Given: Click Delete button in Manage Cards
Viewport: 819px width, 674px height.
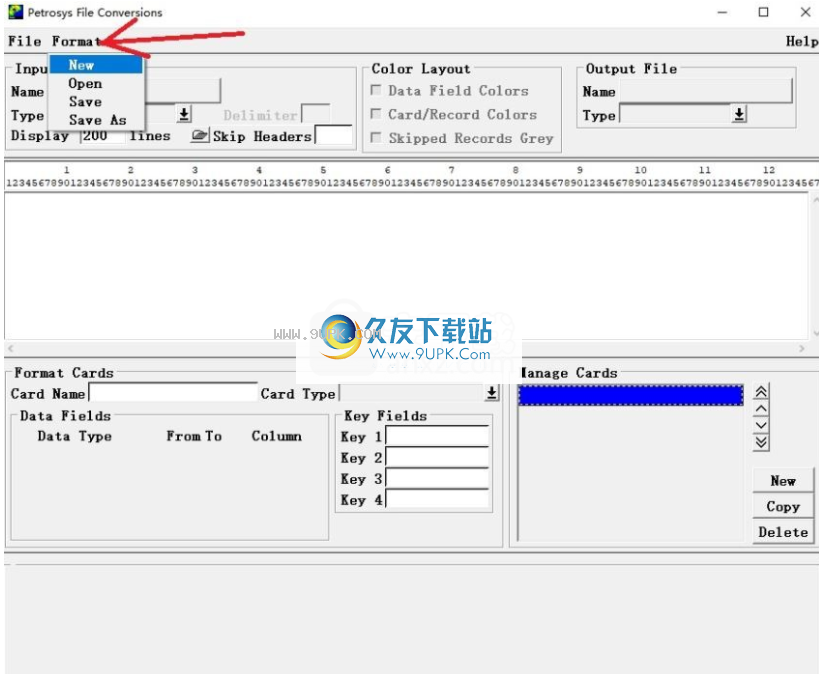Looking at the screenshot, I should [x=783, y=531].
